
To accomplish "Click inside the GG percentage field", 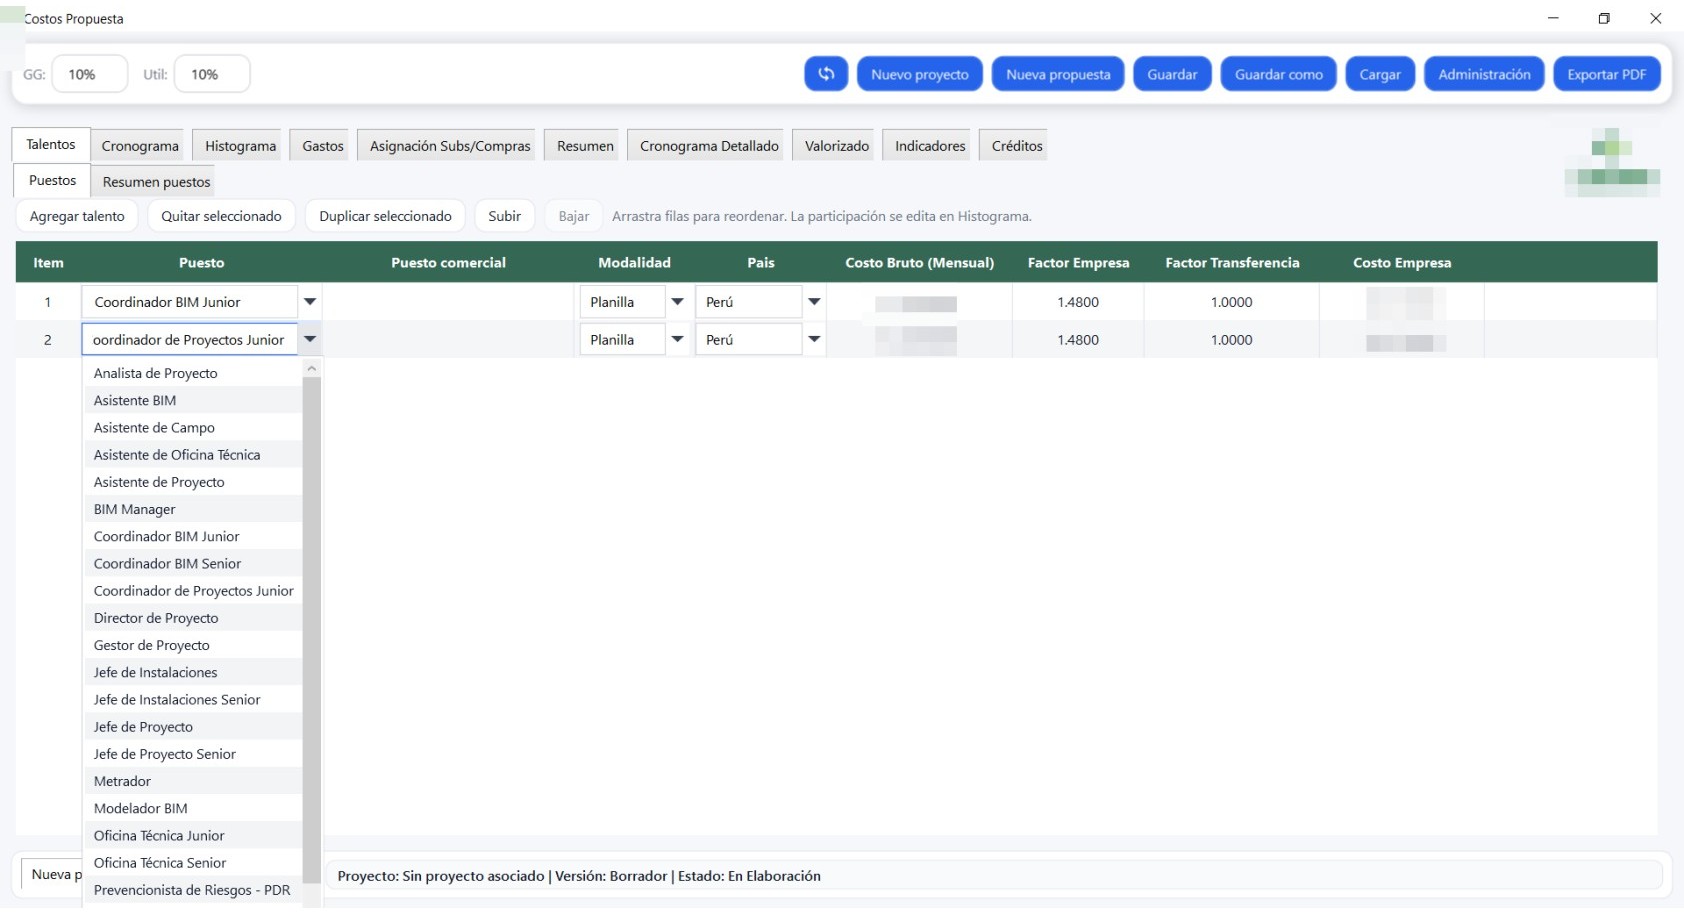I will point(88,73).
